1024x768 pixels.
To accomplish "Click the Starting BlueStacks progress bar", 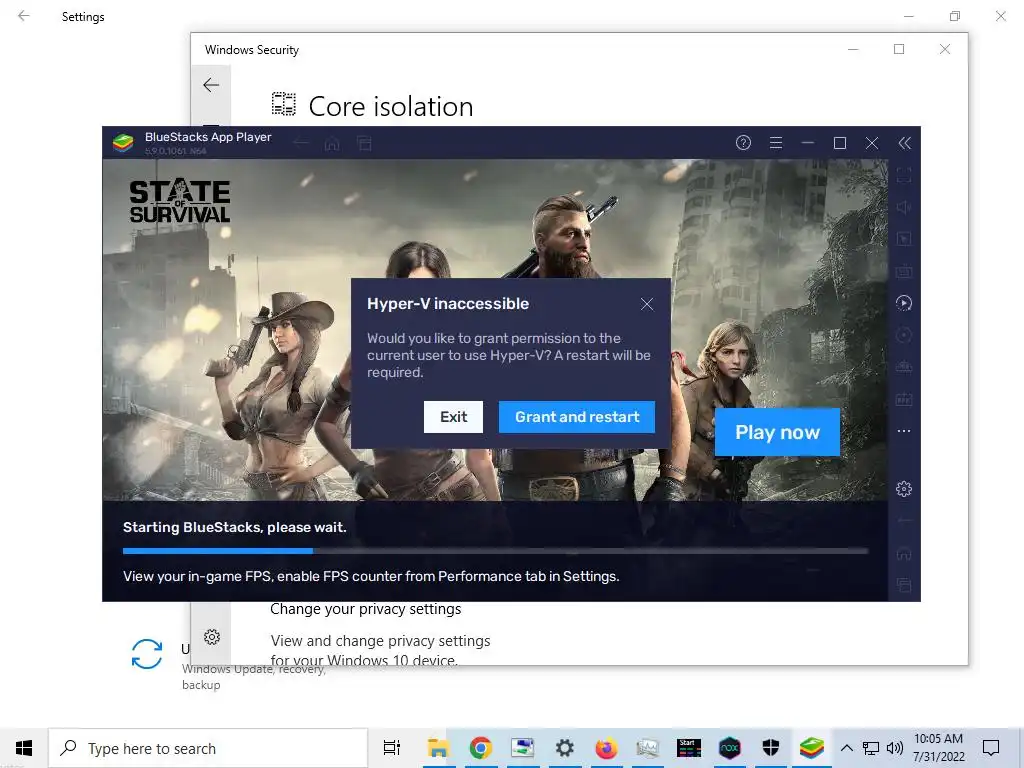I will (x=496, y=551).
